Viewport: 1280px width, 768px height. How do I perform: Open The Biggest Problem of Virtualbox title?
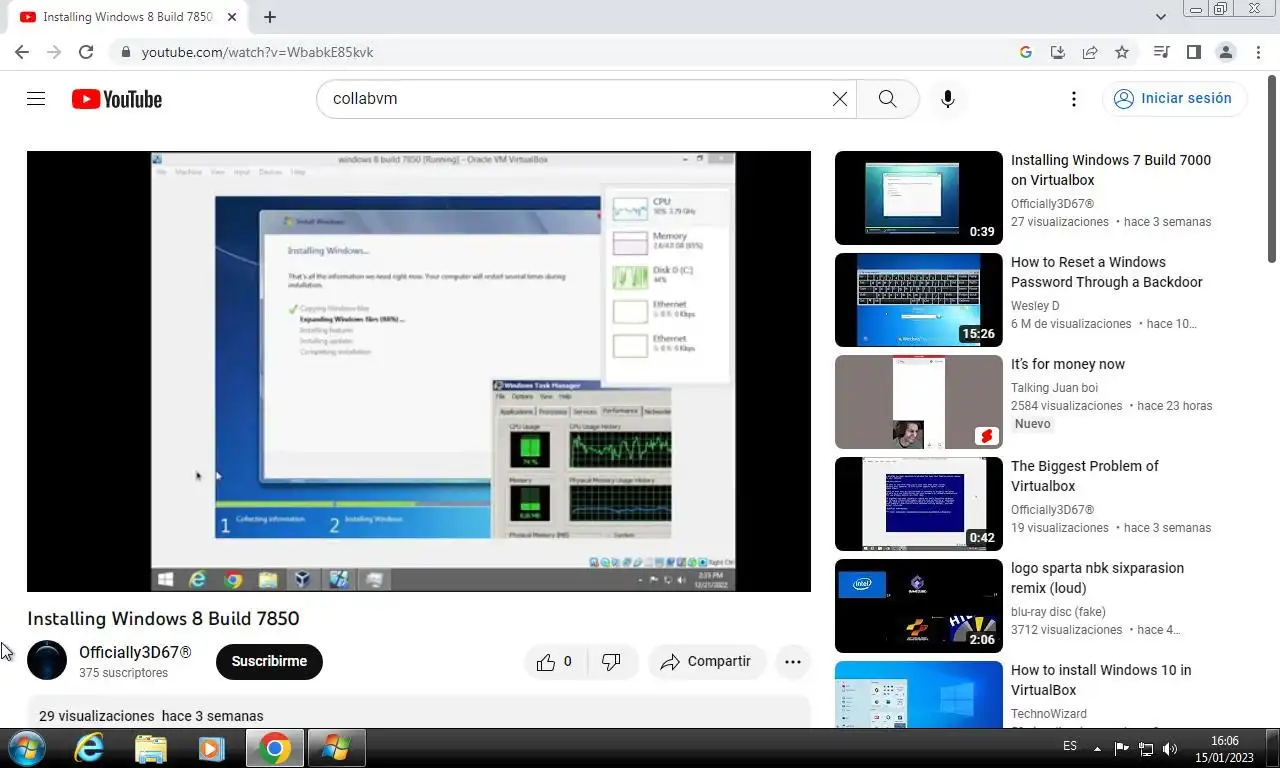(1084, 476)
